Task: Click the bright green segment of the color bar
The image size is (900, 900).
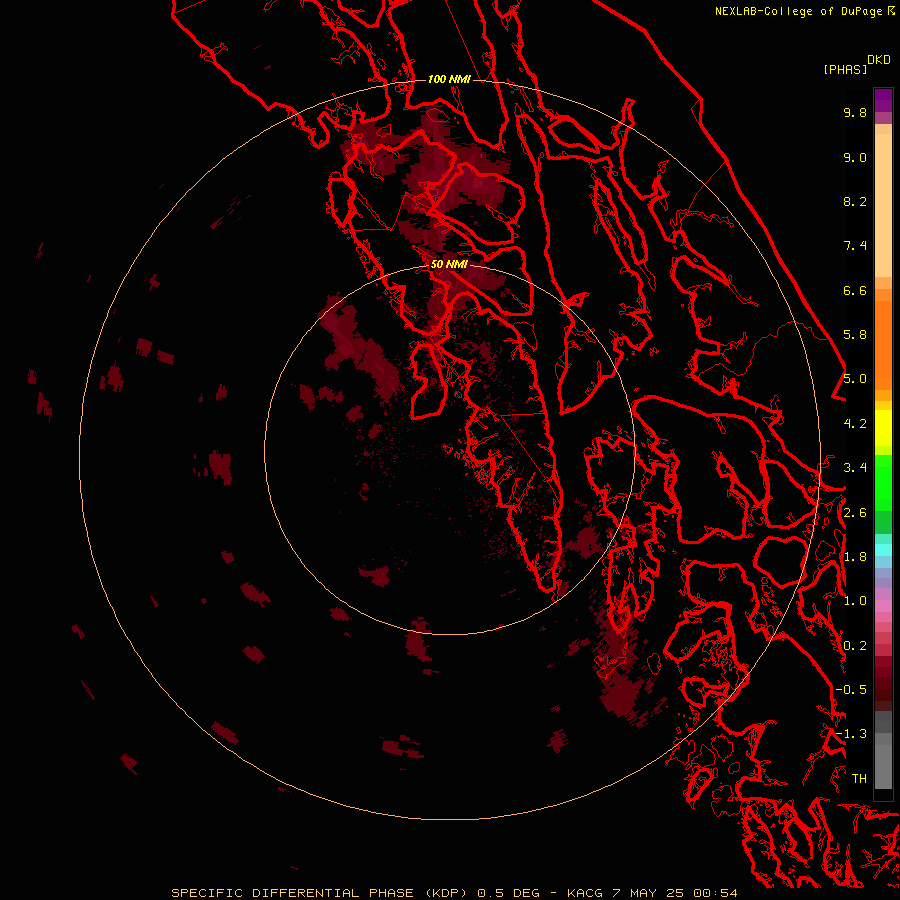Action: [x=883, y=482]
